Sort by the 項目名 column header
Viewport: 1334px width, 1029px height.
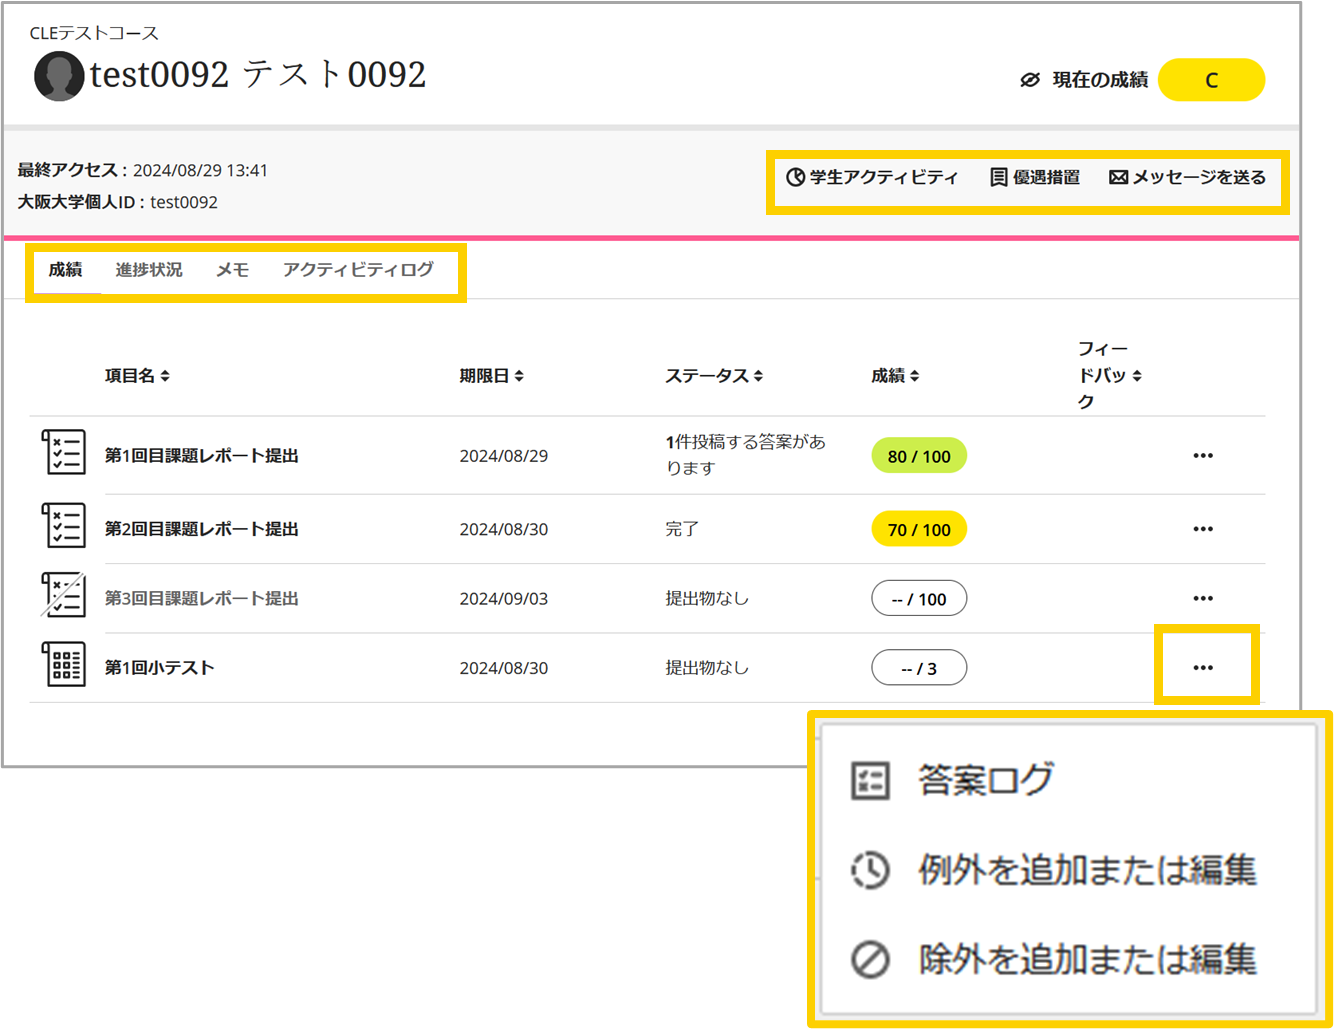point(137,376)
